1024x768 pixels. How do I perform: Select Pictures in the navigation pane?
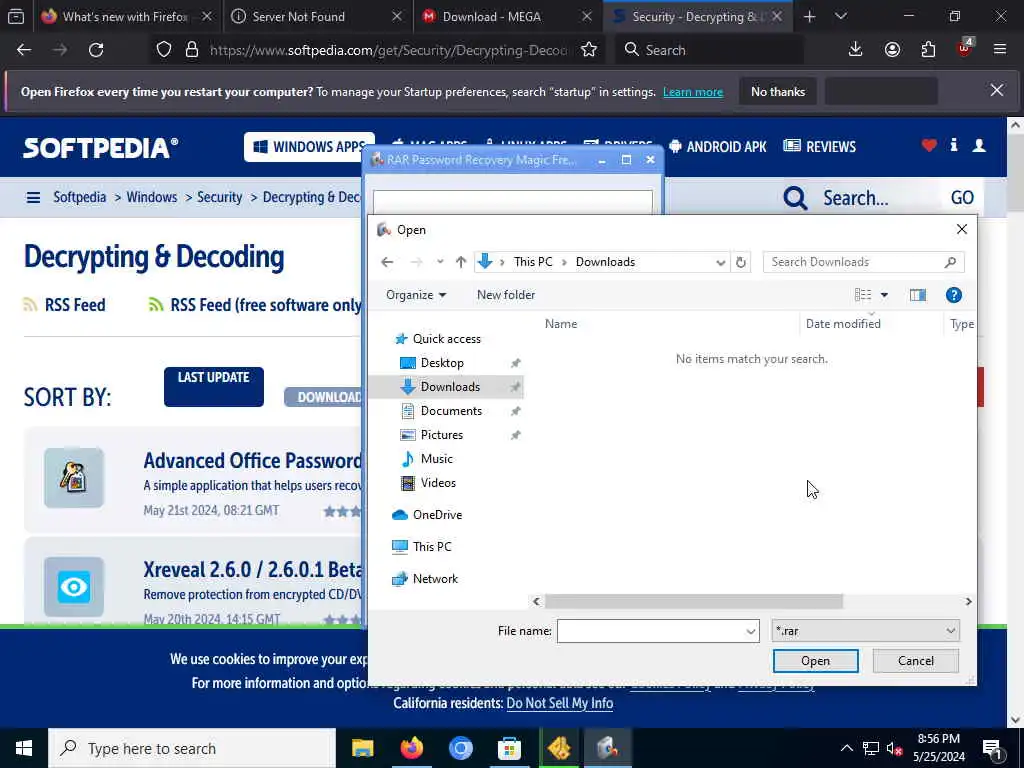(442, 435)
